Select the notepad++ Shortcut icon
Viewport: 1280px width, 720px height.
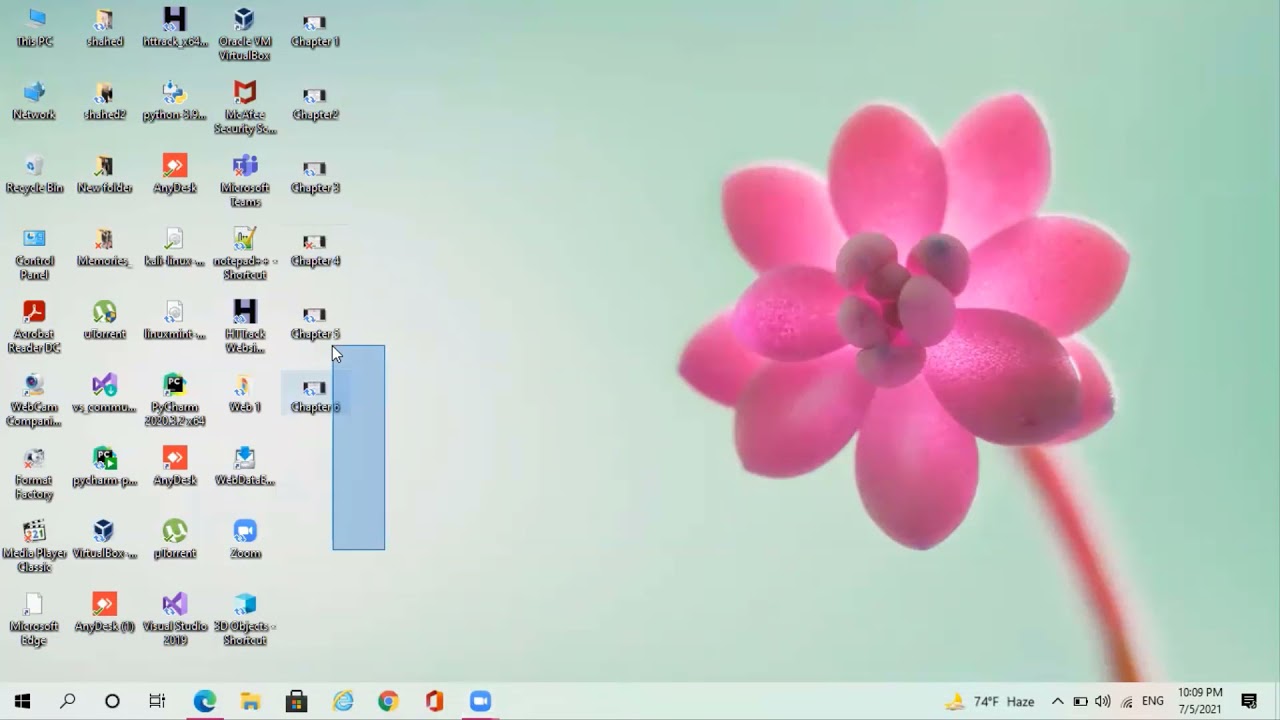[x=245, y=254]
